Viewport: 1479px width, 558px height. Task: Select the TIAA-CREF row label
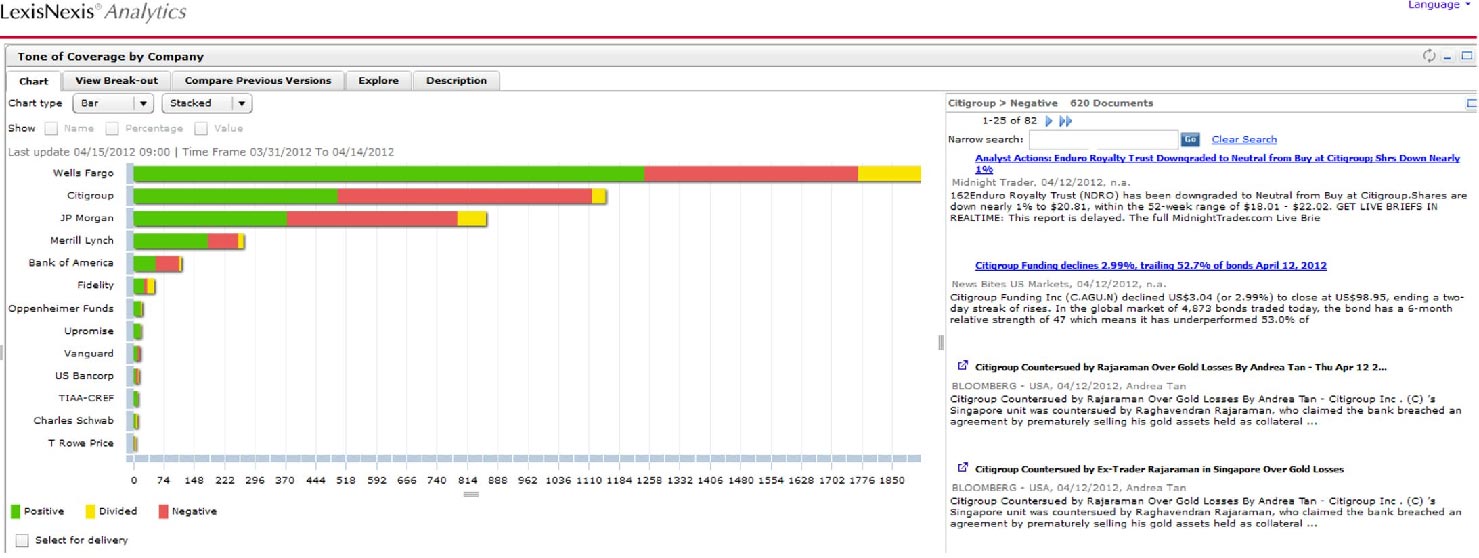point(86,398)
